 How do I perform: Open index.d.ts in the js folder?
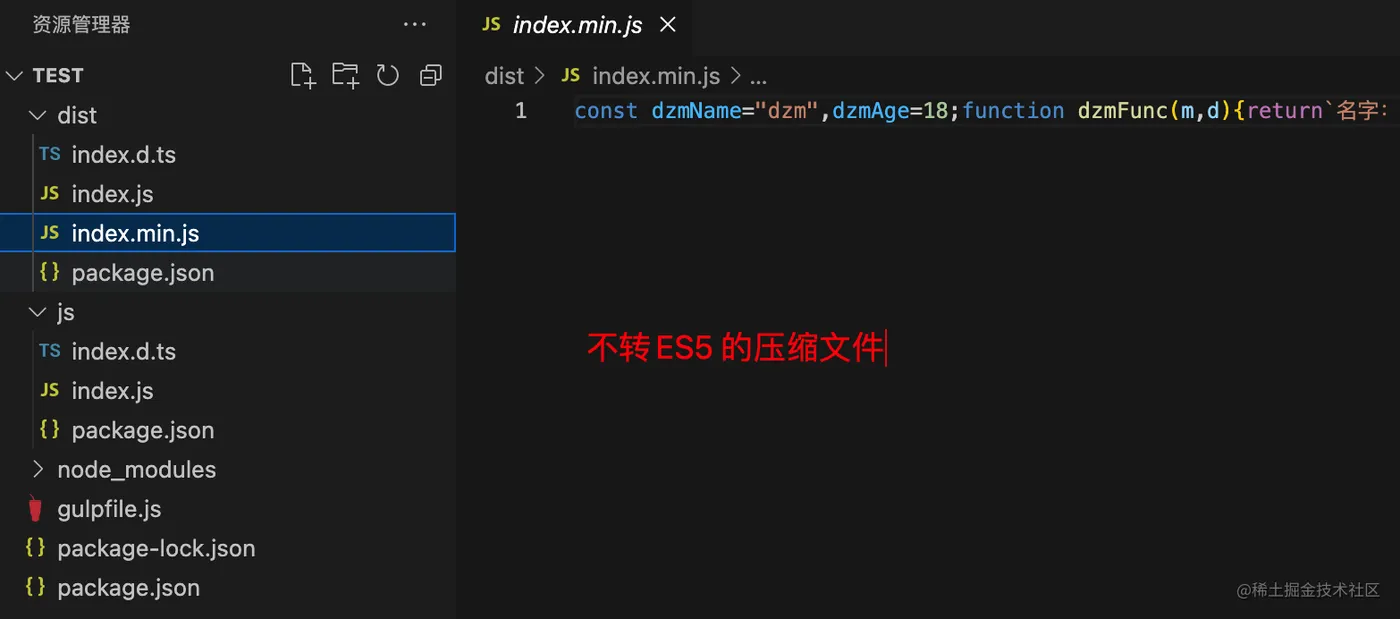(123, 352)
